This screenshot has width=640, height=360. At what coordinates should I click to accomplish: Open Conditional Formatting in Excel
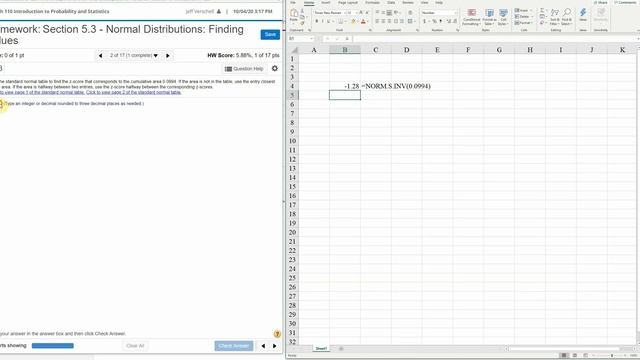point(471,17)
